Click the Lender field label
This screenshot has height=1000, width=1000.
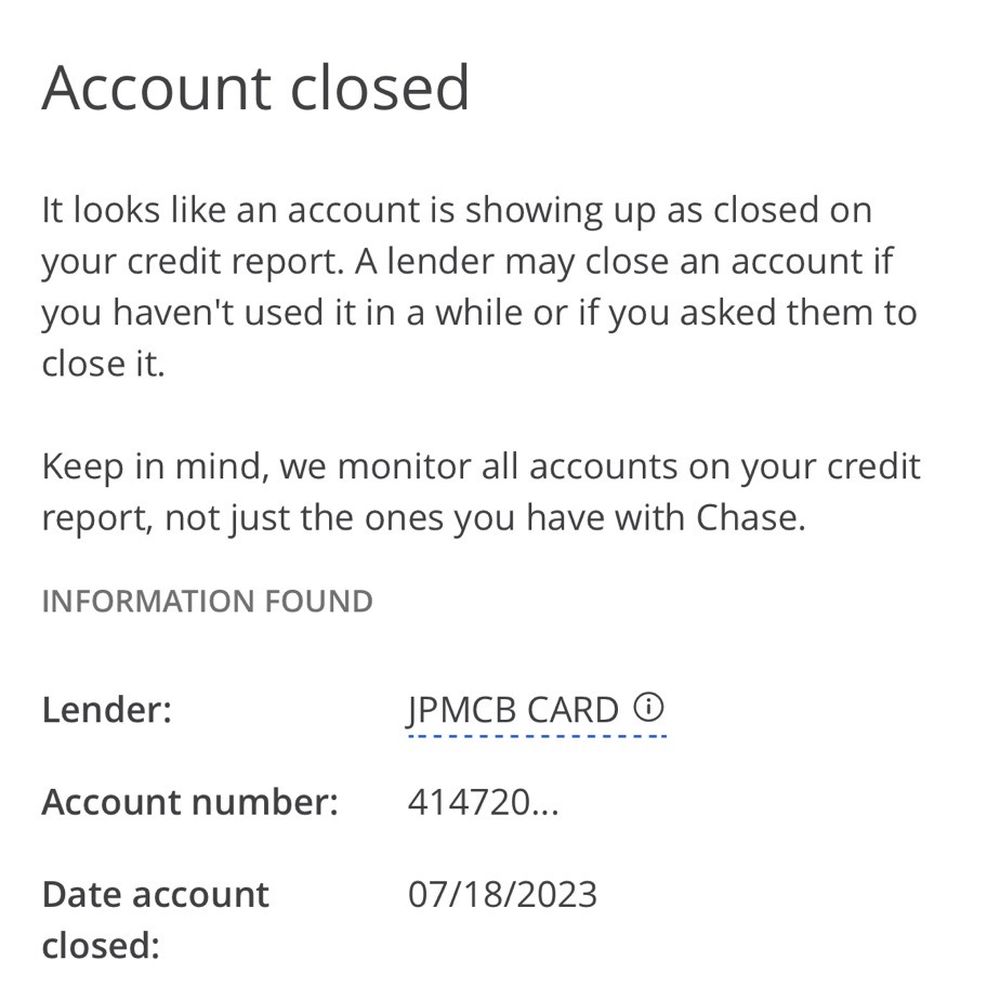click(107, 709)
